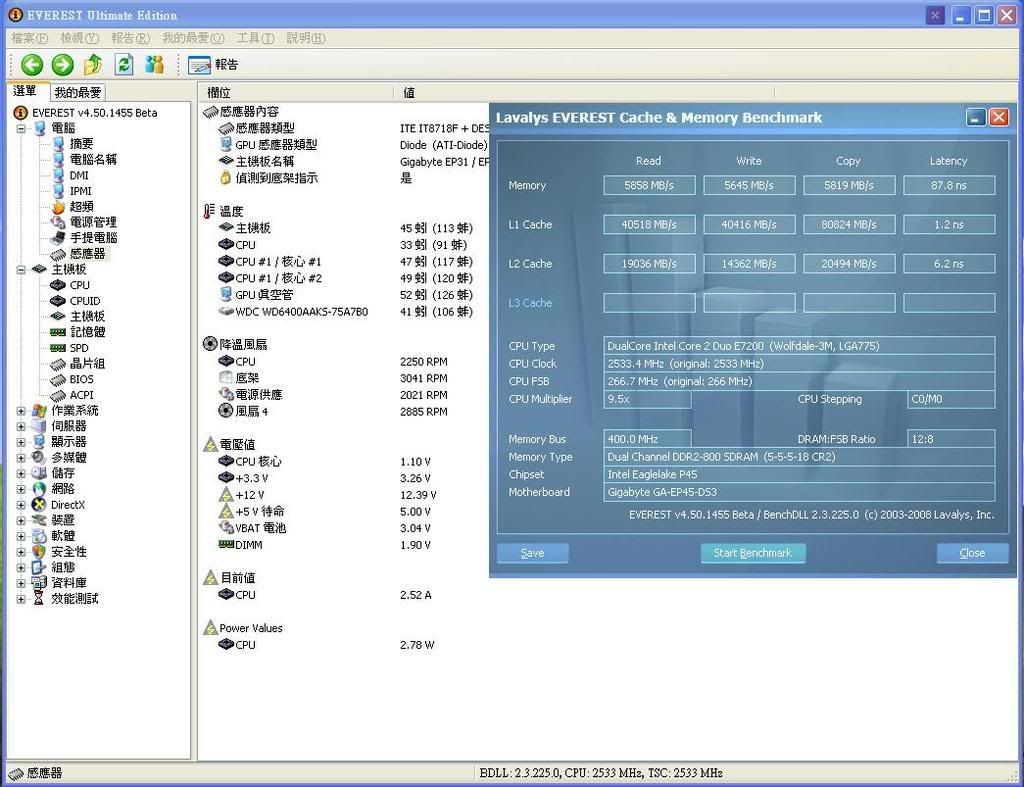
Task: Click the Close button in benchmark window
Action: 972,553
